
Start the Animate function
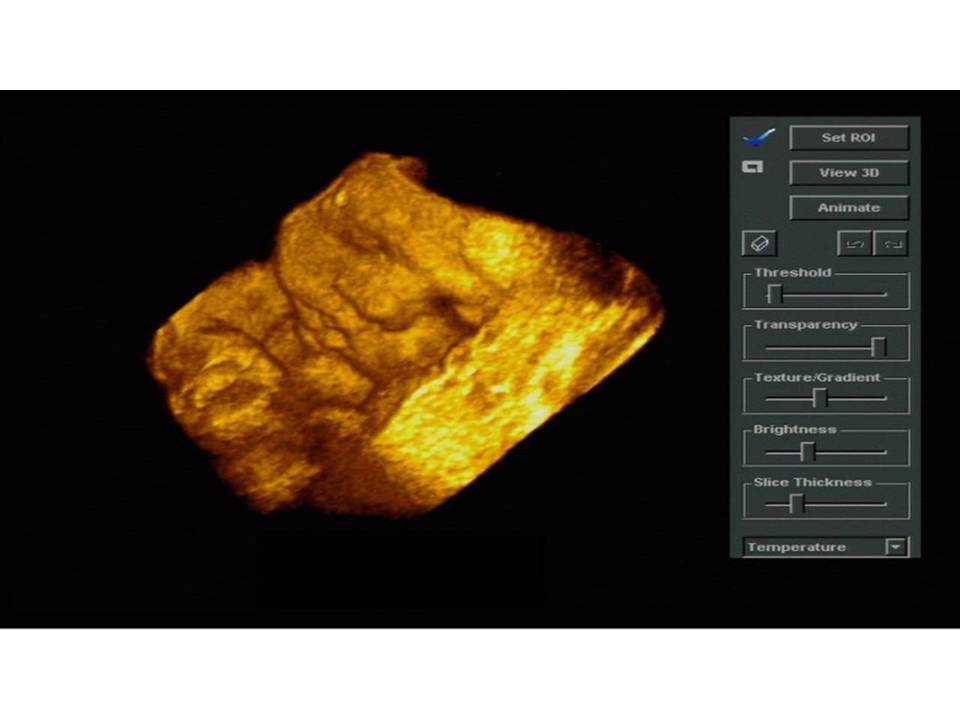coord(849,208)
